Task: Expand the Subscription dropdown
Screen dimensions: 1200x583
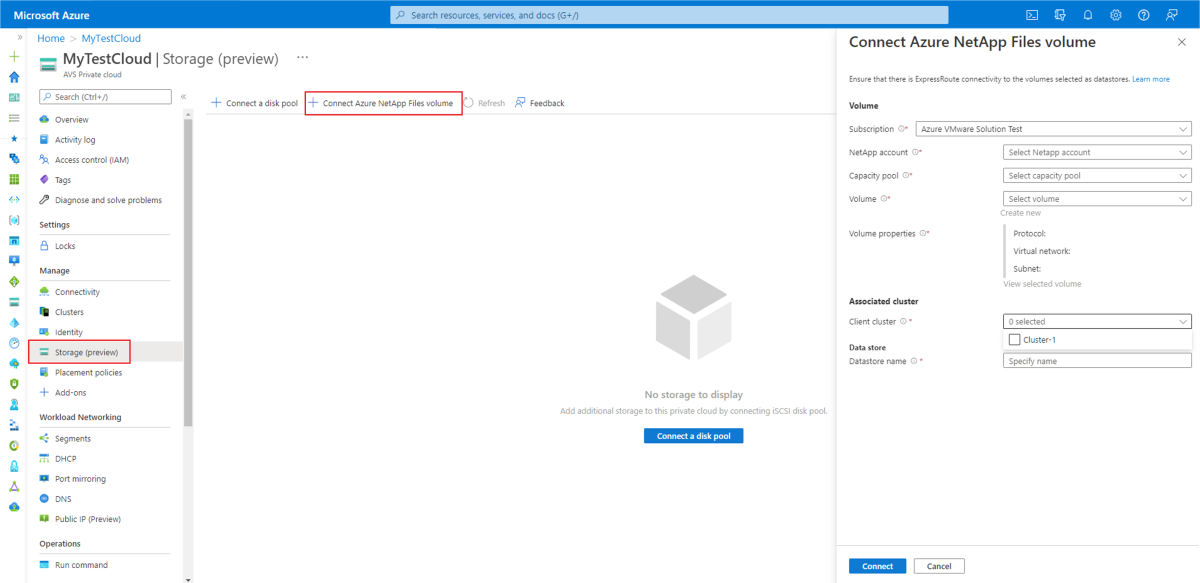Action: click(x=1097, y=129)
